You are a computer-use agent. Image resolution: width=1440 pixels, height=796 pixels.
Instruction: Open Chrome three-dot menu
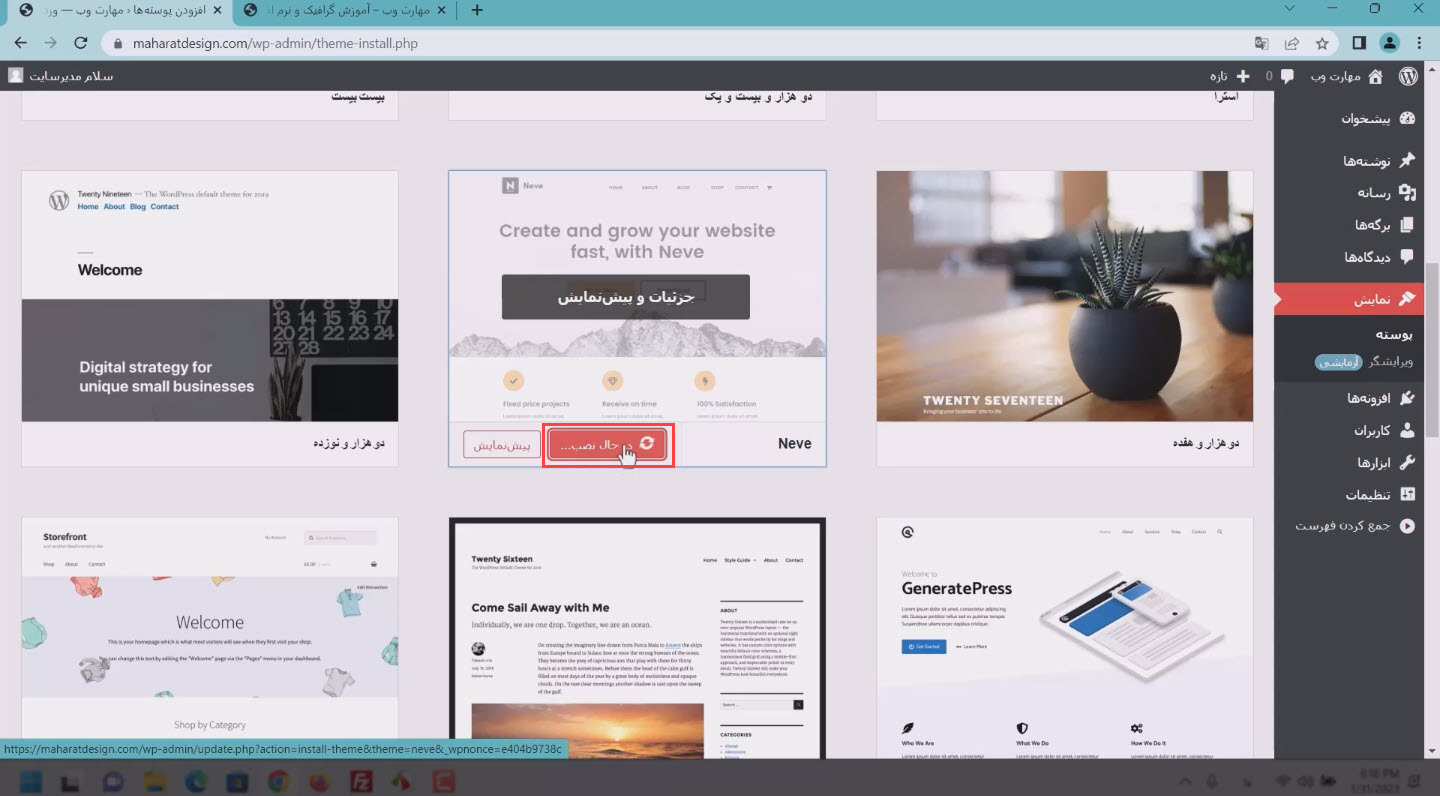coord(1420,43)
